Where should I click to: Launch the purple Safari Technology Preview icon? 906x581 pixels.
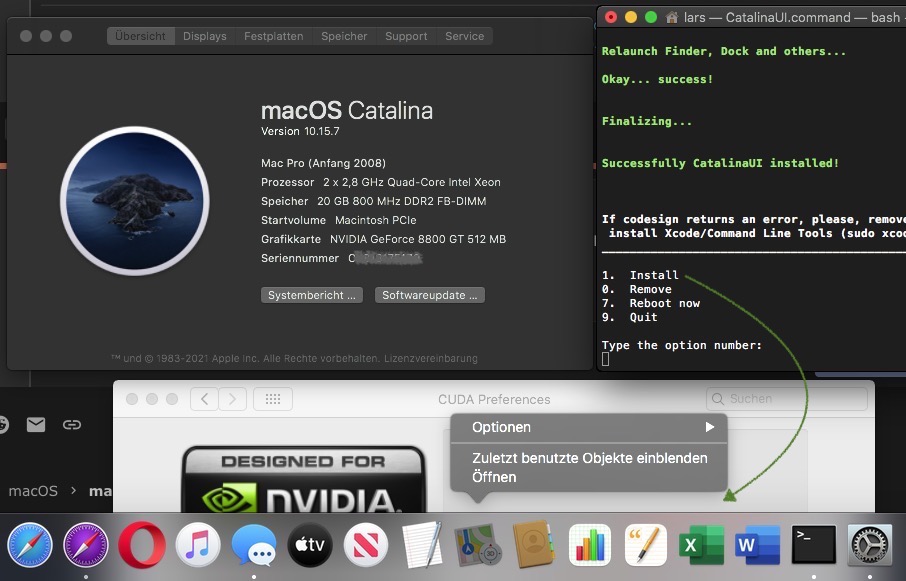pos(86,545)
